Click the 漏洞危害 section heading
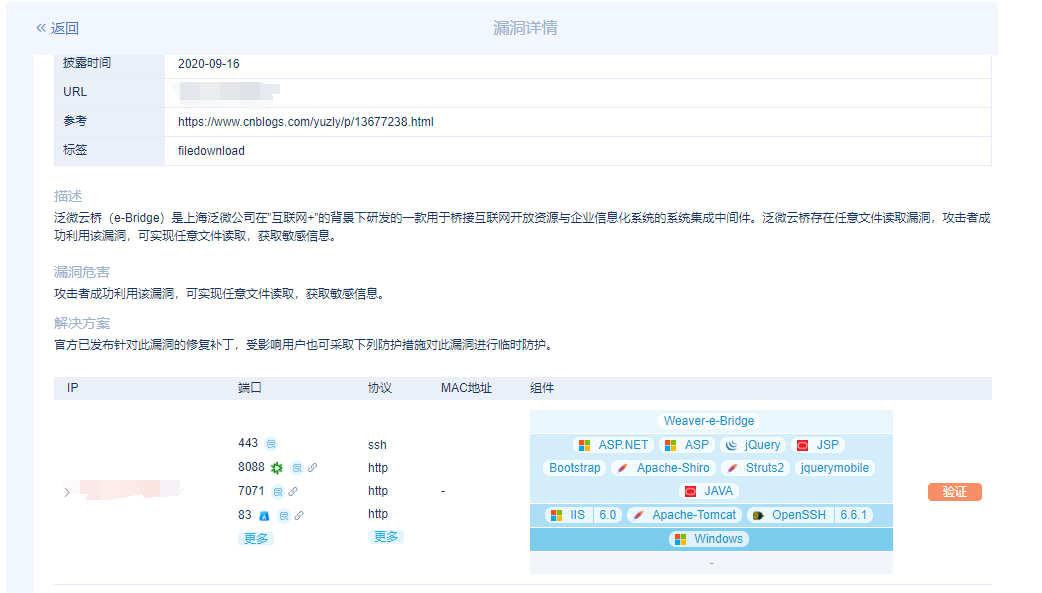Image resolution: width=1042 pixels, height=593 pixels. point(82,272)
